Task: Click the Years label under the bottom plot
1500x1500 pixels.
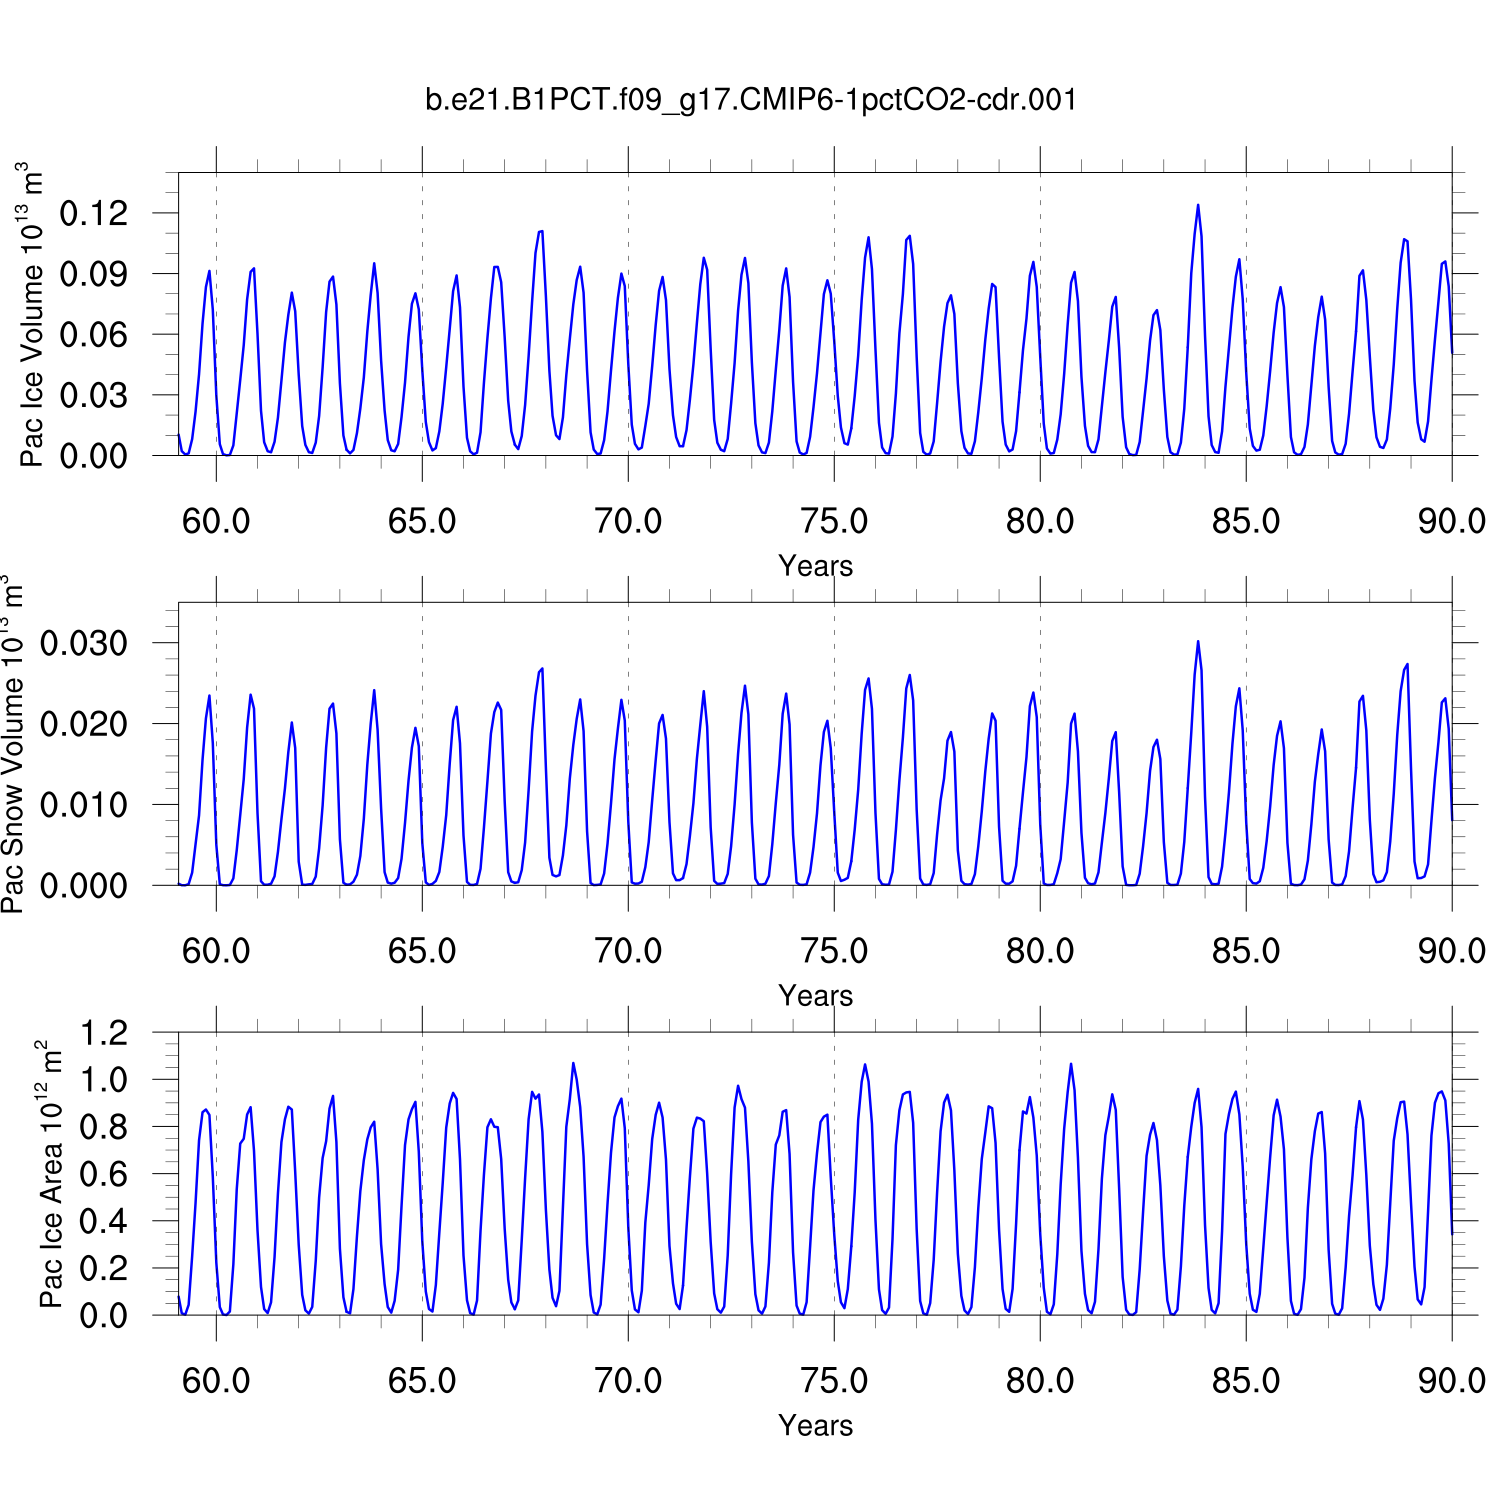Action: [x=815, y=1426]
